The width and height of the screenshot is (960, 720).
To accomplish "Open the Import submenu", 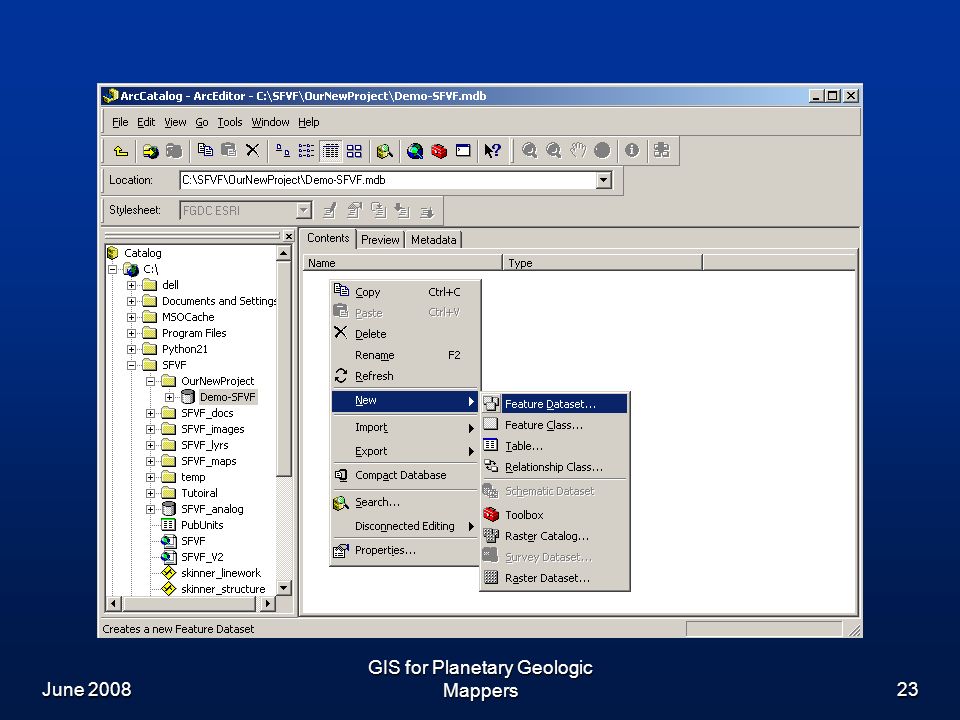I will [405, 427].
